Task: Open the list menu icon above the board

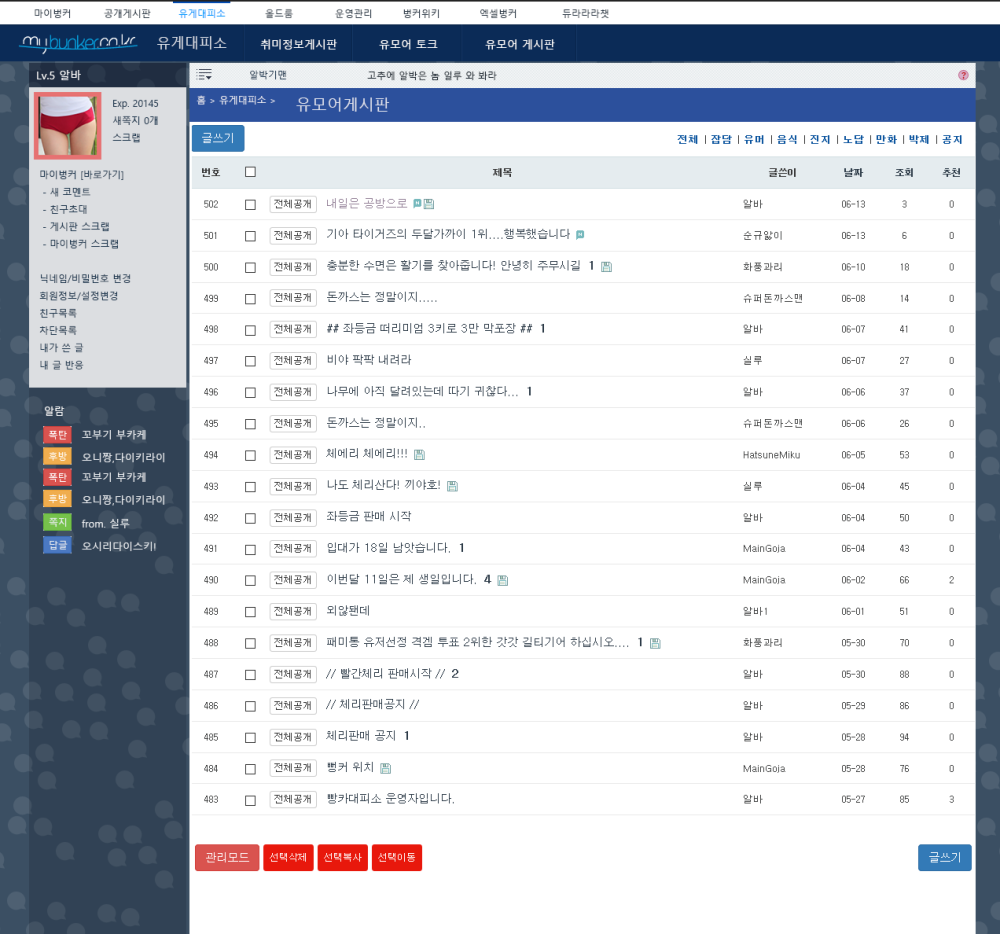Action: (204, 75)
